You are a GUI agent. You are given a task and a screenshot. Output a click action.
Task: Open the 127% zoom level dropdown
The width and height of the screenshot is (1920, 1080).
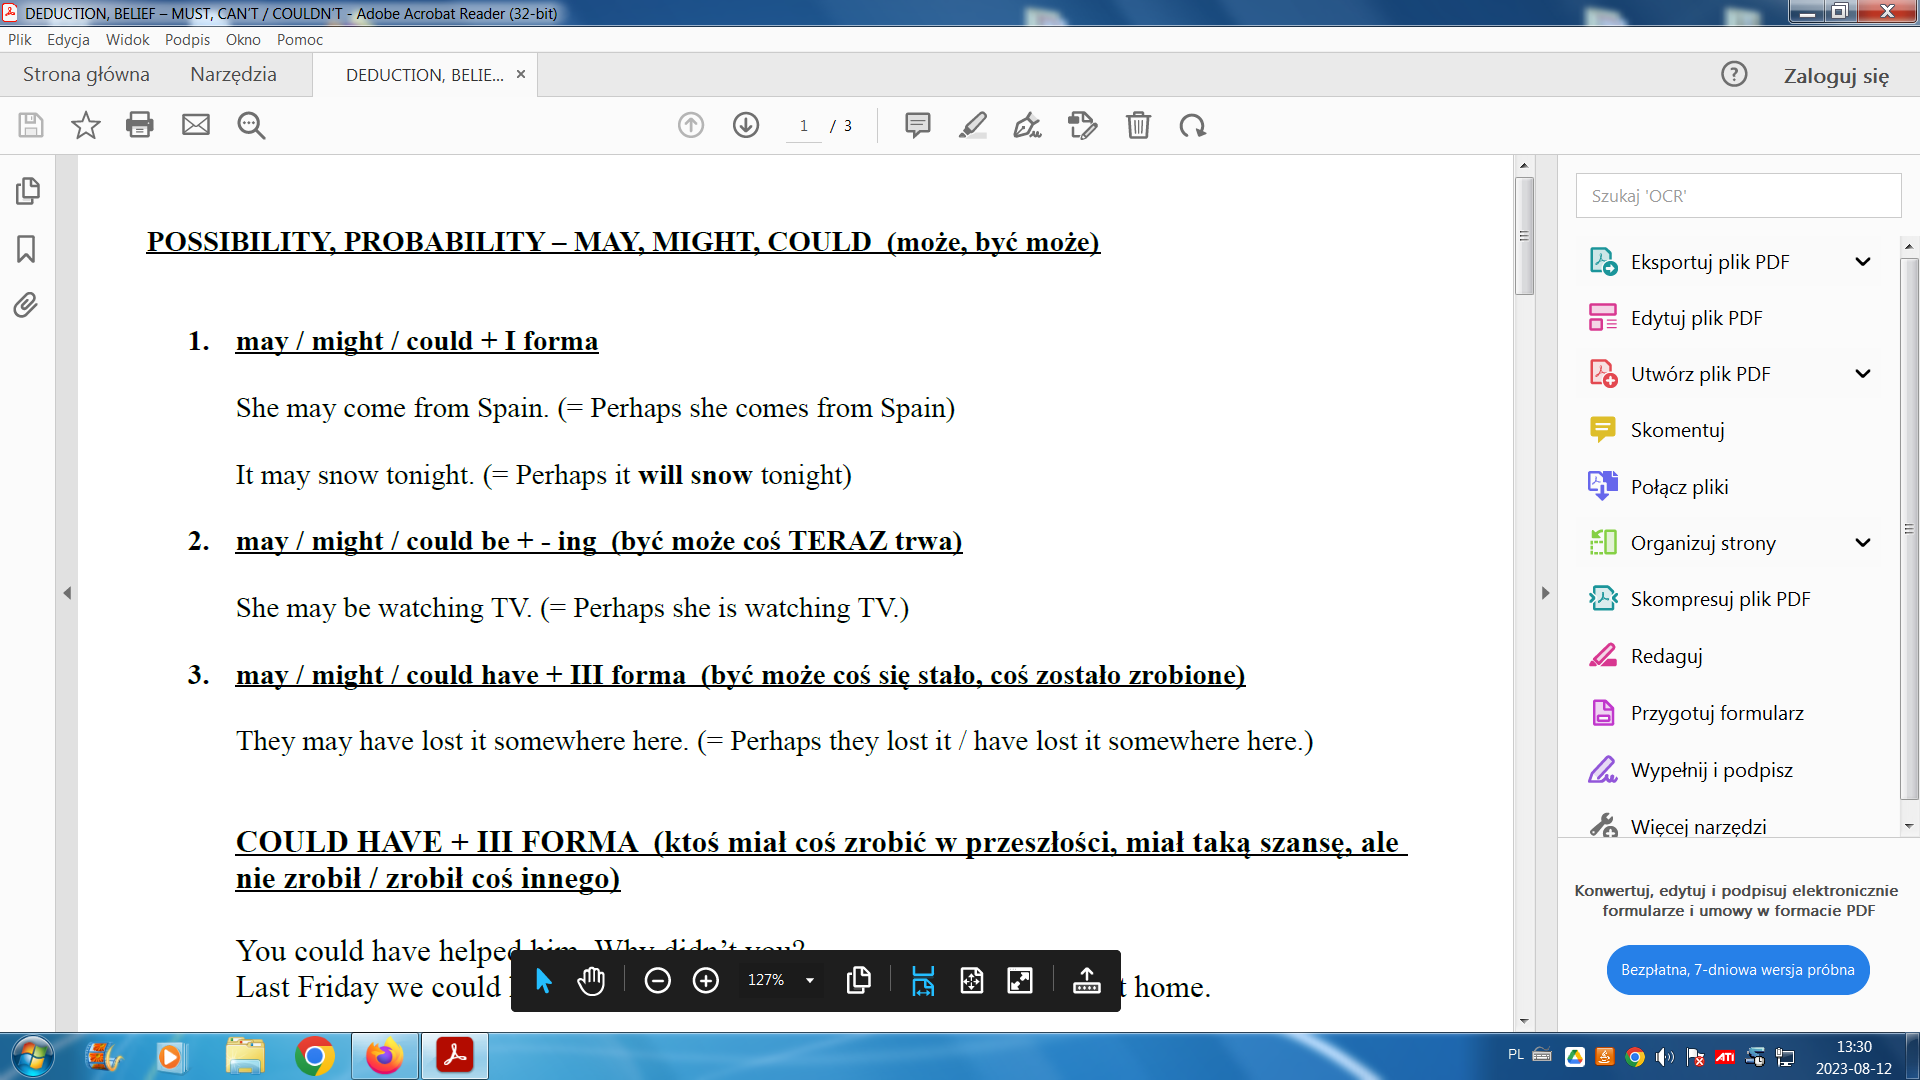tap(810, 981)
